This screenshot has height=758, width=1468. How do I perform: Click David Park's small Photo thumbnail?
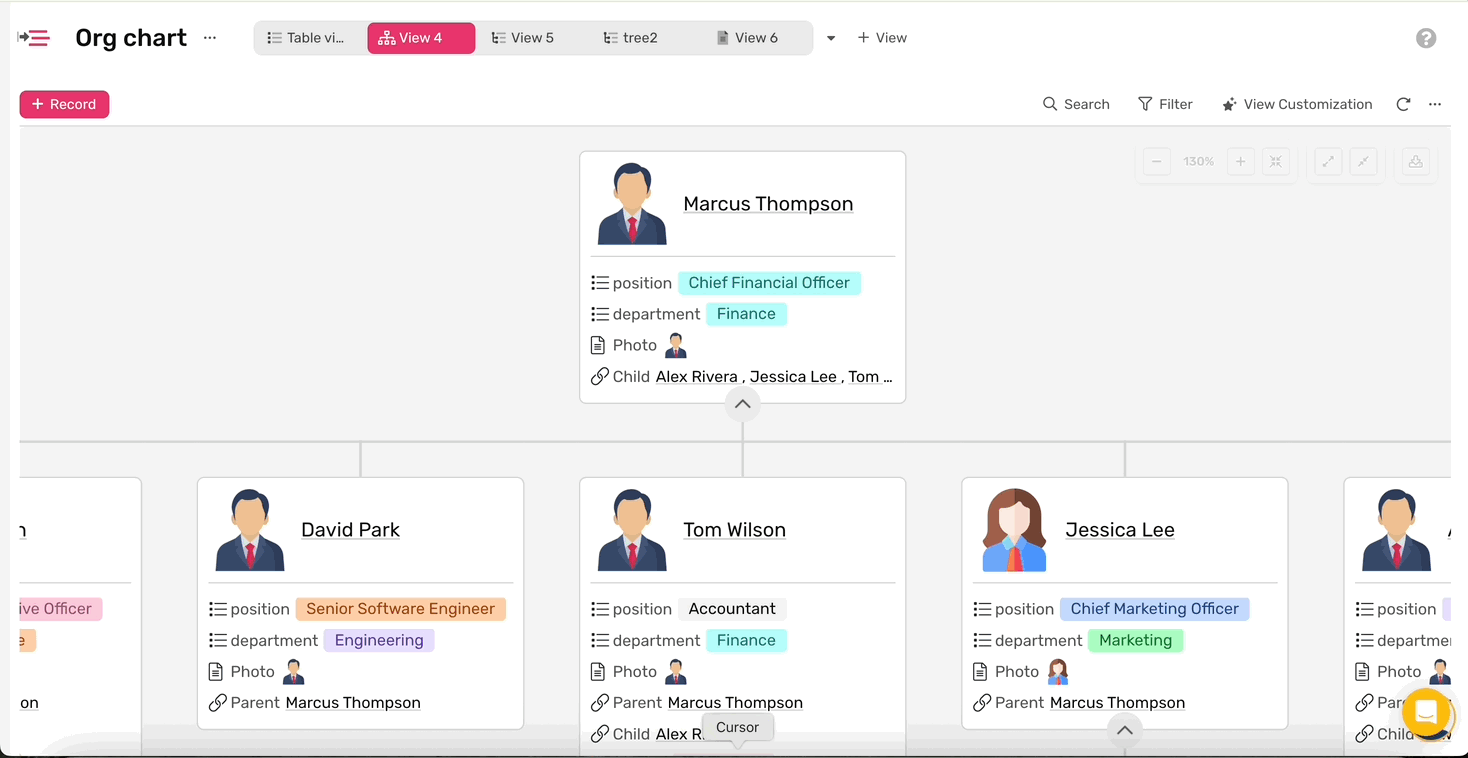[x=294, y=671]
